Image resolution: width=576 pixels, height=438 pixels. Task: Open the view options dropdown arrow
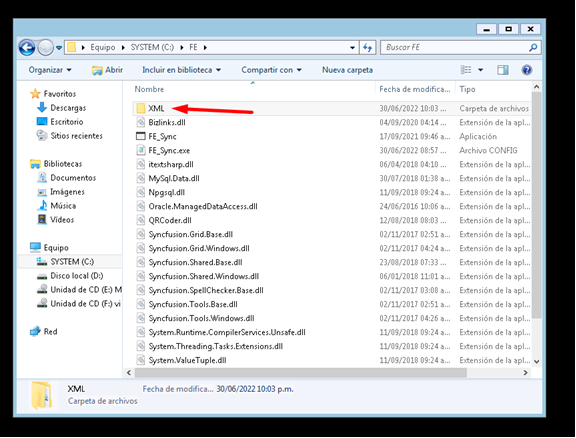[480, 70]
